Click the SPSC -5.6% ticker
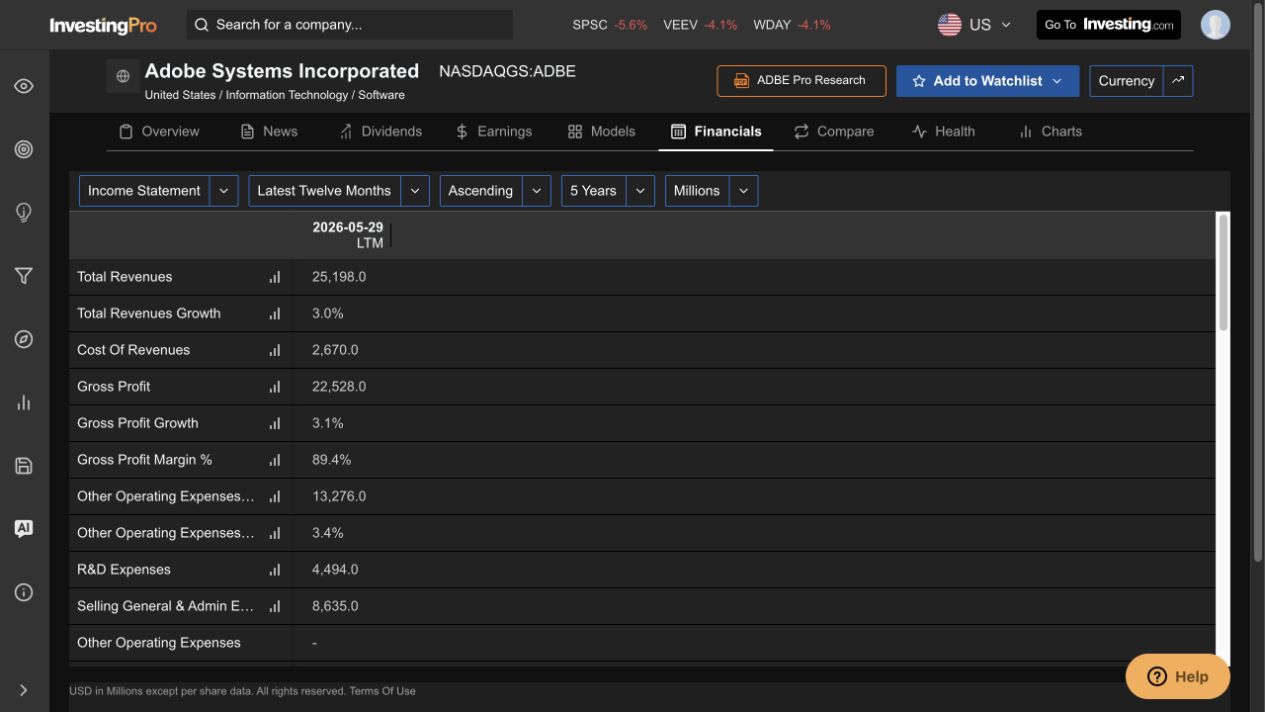 click(x=610, y=25)
